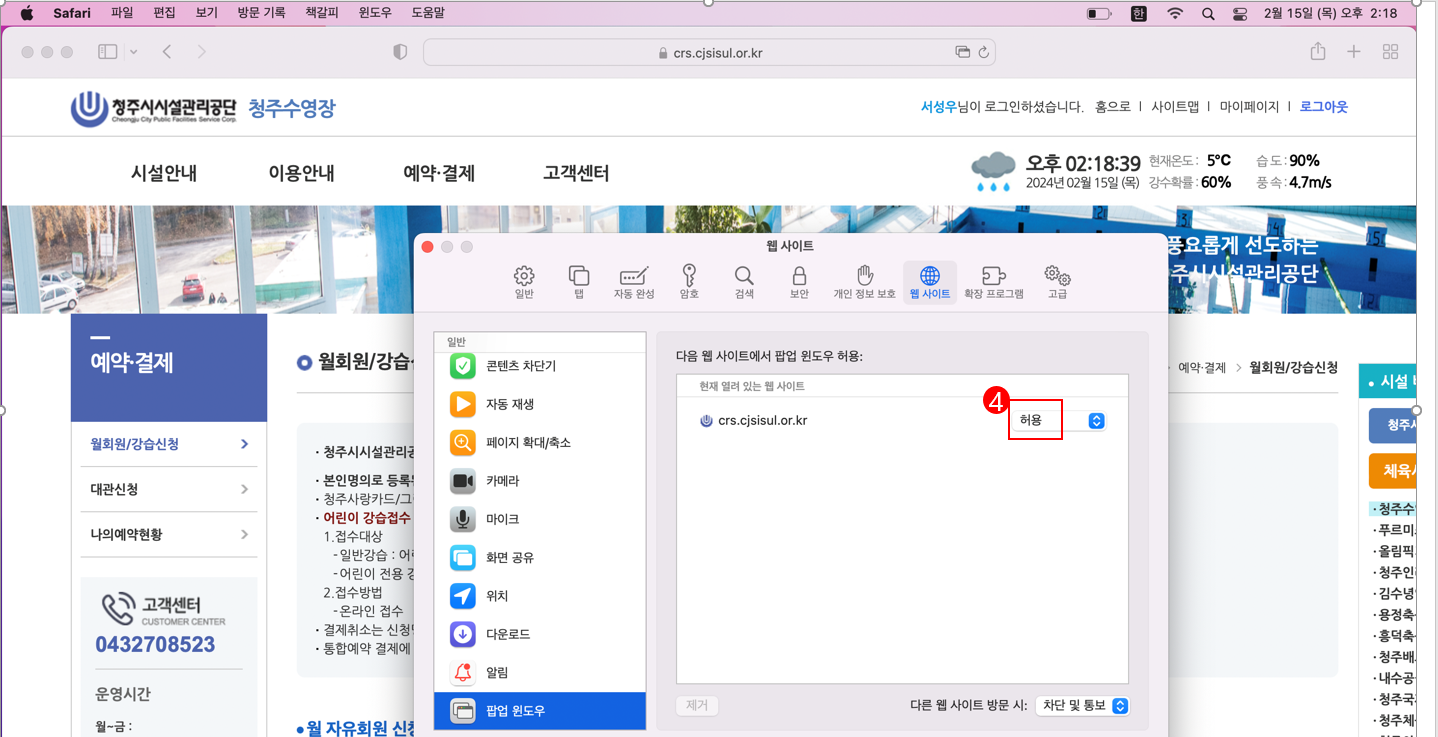Image resolution: width=1438 pixels, height=737 pixels.
Task: Reload the page with refresh icon
Action: (984, 52)
